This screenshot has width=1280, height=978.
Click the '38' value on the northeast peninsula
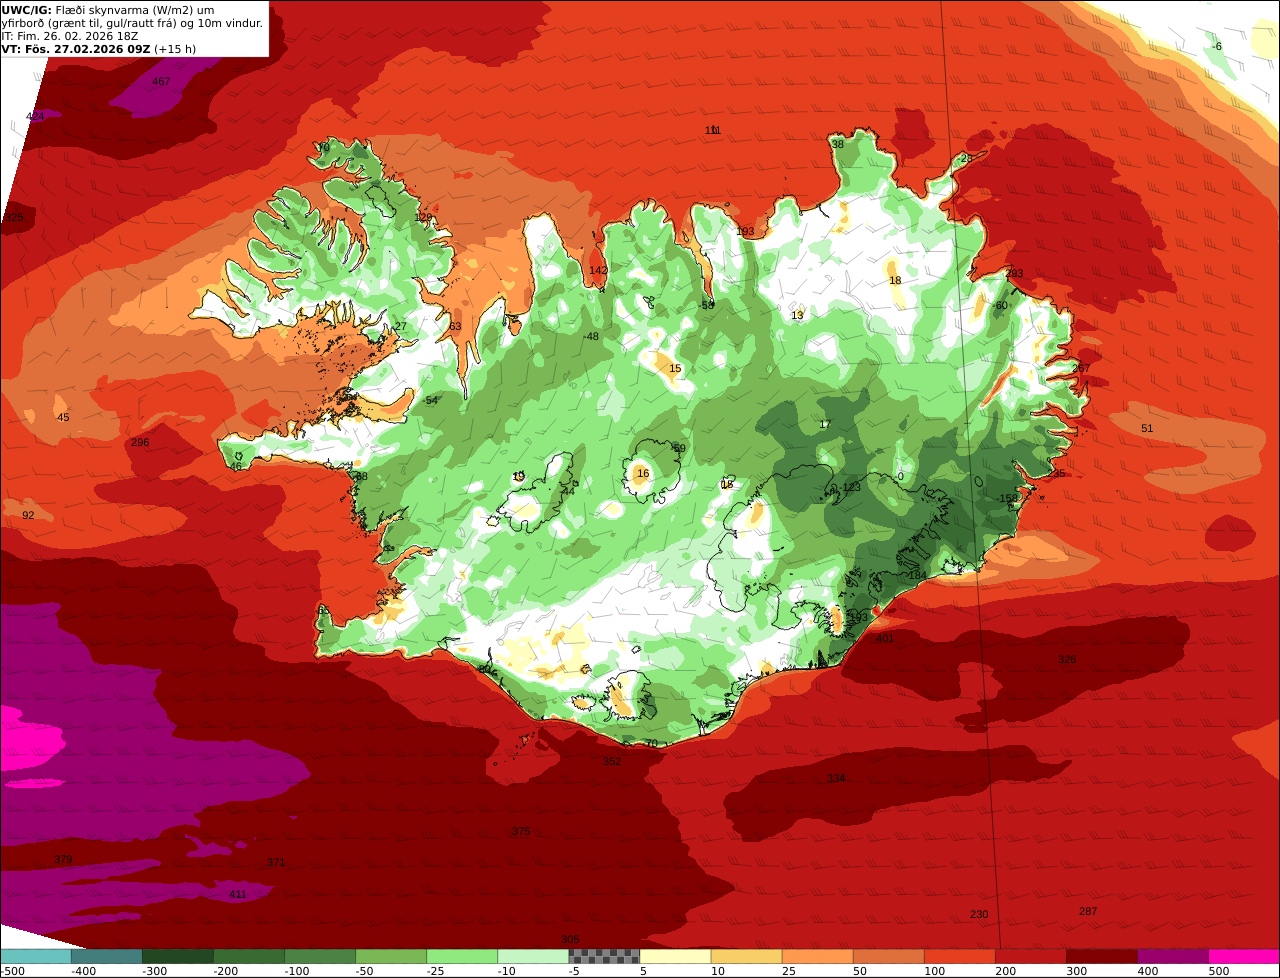point(838,144)
